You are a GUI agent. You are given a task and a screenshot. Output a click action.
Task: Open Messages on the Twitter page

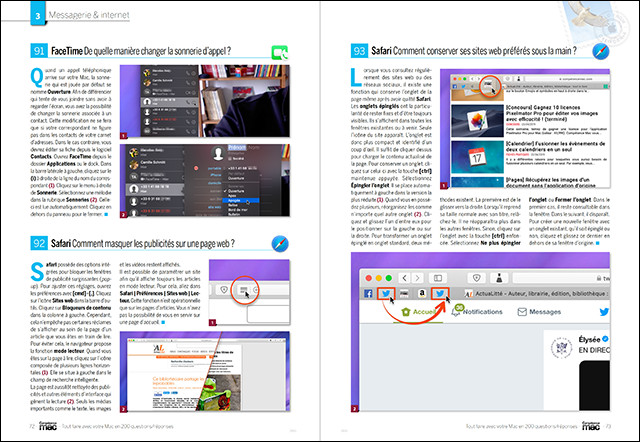pyautogui.click(x=539, y=312)
